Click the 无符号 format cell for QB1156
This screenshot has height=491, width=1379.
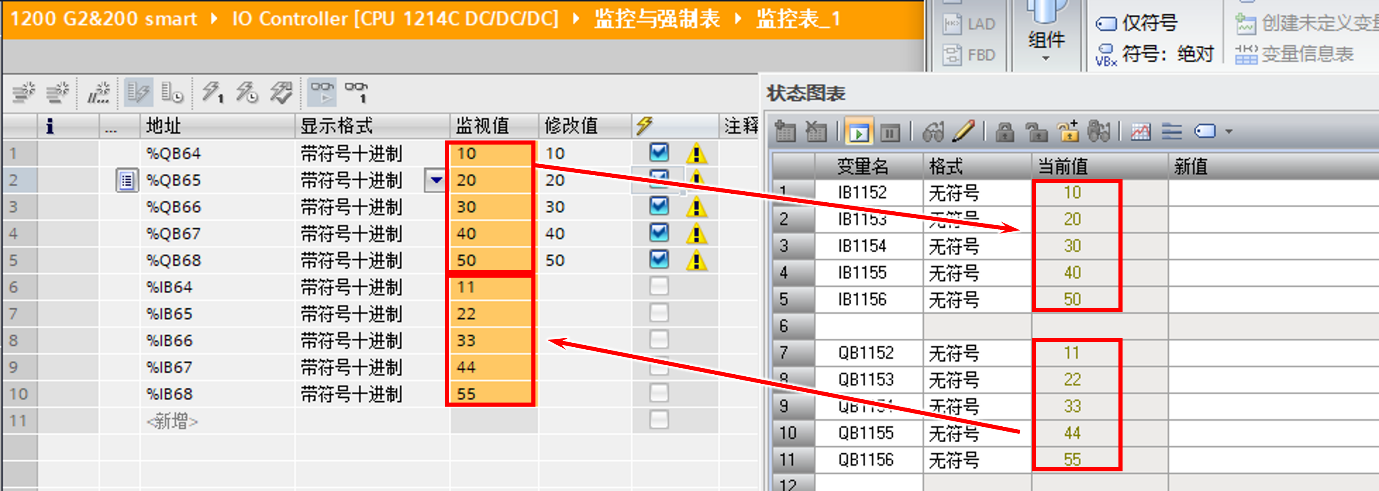pos(976,460)
